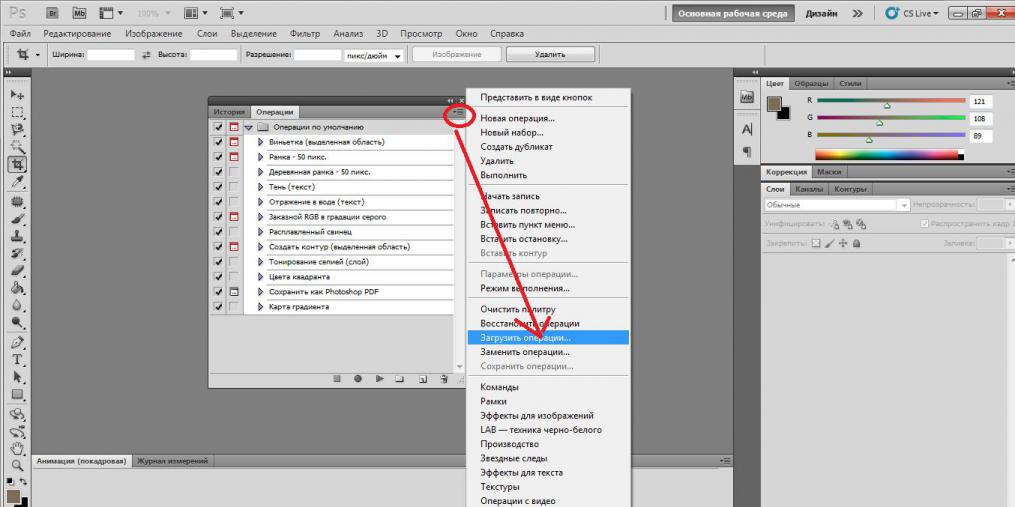The image size is (1015, 507).
Task: Open the пикс/дюйм resolution units dropdown
Action: 374,56
